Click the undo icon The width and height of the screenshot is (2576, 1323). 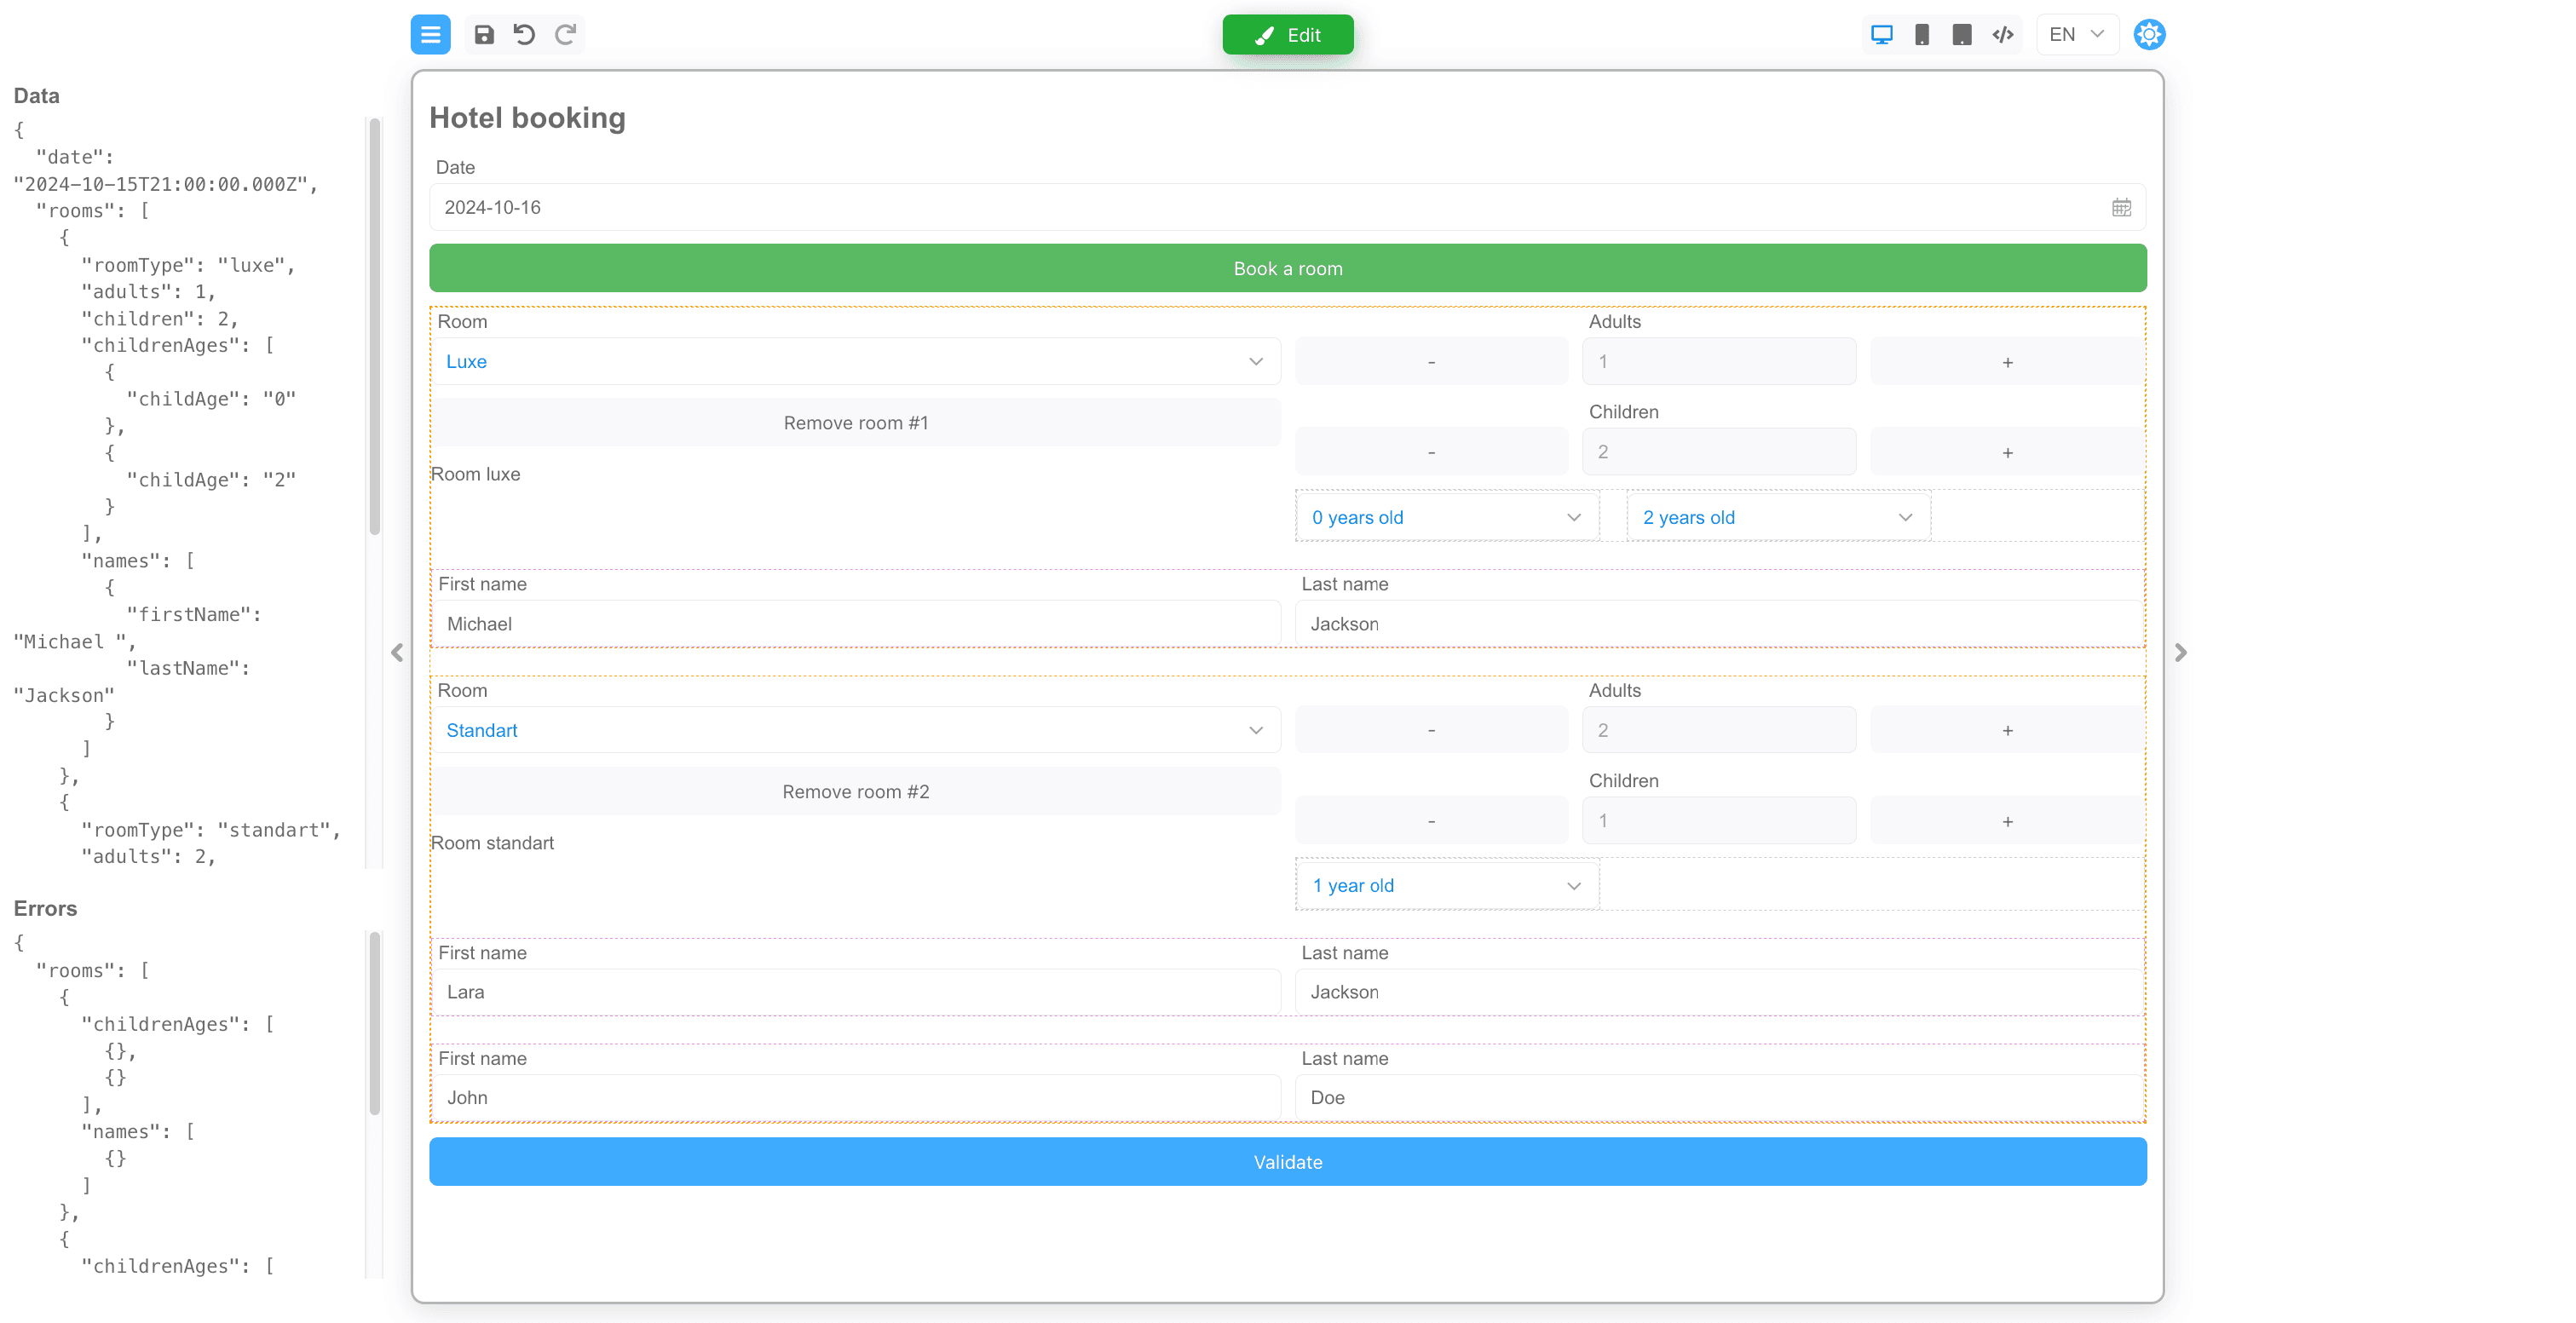pos(524,35)
